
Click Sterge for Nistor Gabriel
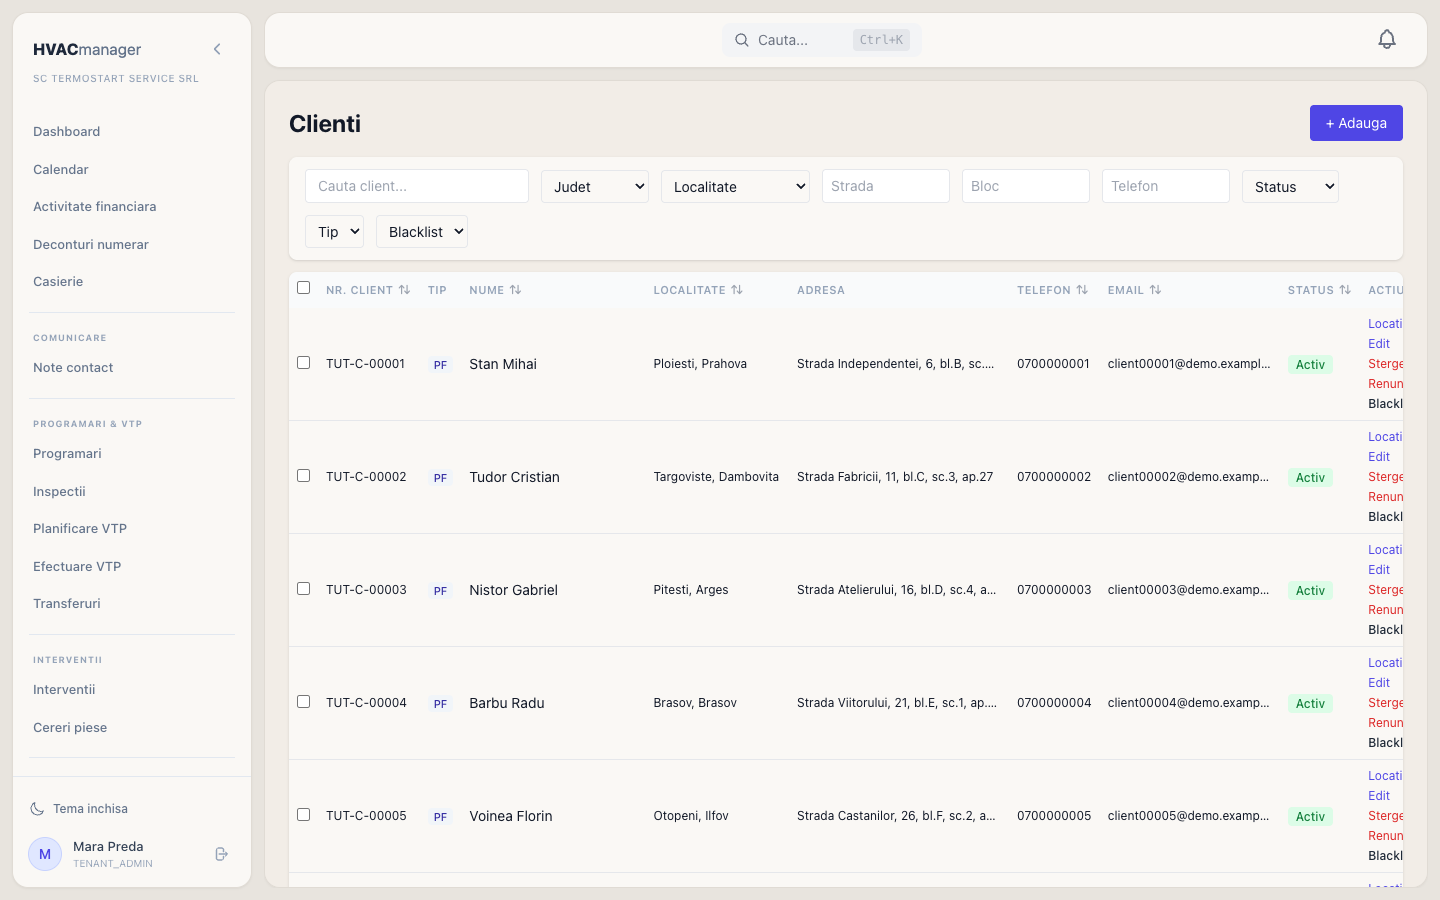click(x=1386, y=590)
